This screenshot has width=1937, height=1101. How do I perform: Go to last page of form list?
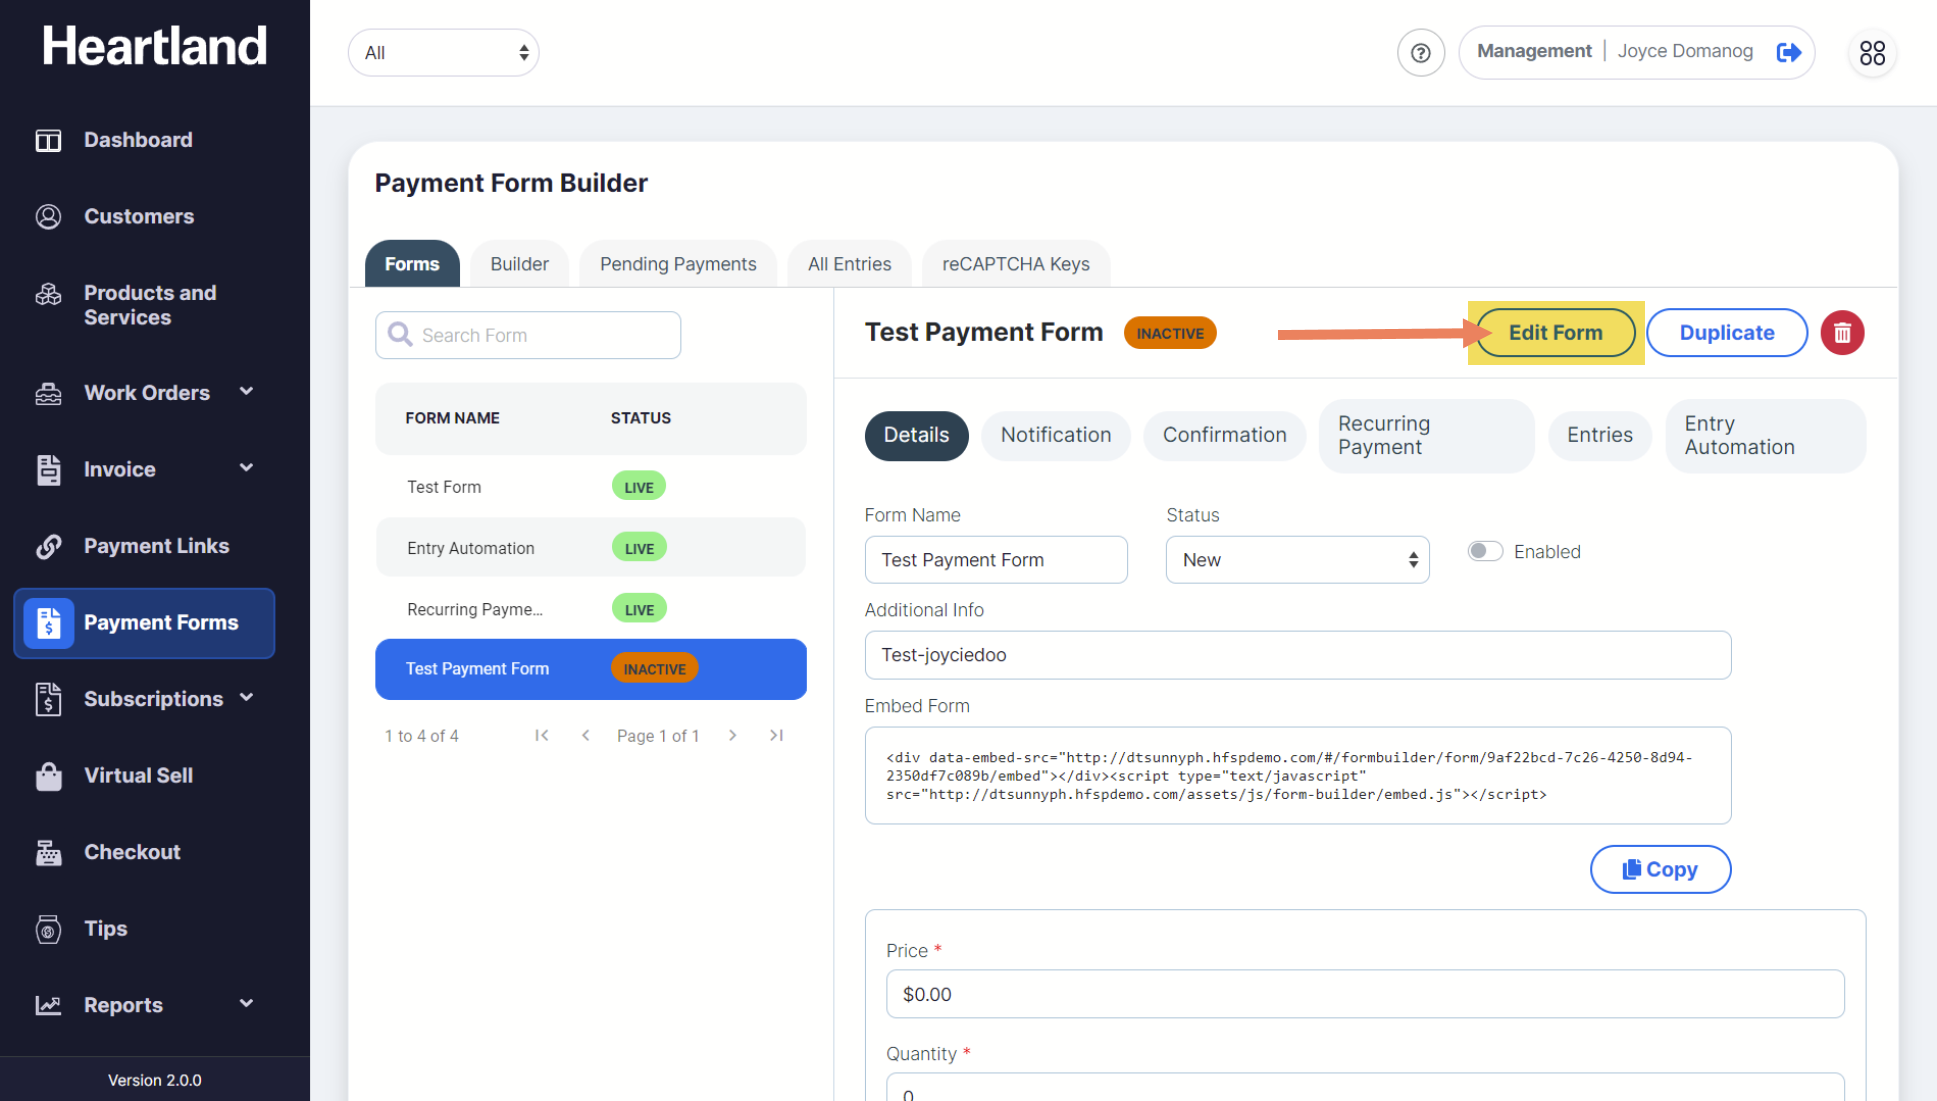coord(776,736)
